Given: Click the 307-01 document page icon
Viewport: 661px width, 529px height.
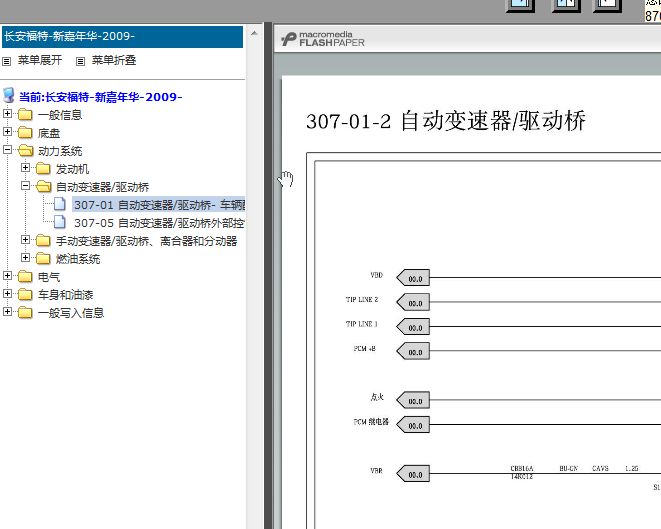Looking at the screenshot, I should click(x=60, y=204).
